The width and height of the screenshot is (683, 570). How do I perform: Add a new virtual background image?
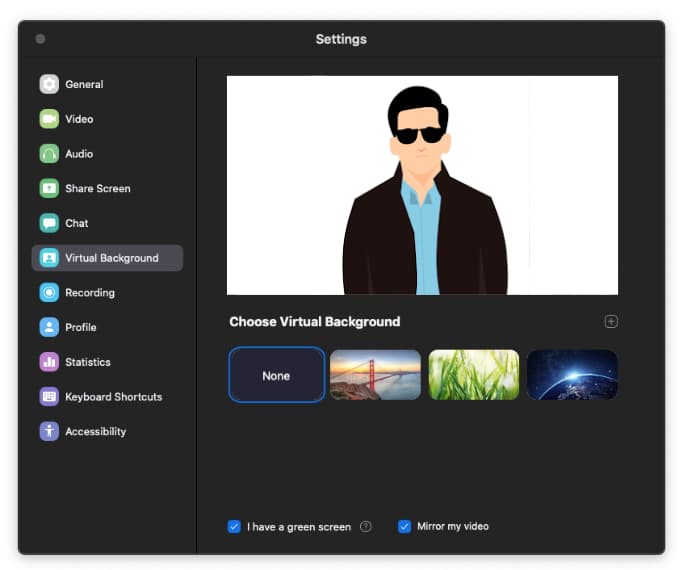click(611, 321)
